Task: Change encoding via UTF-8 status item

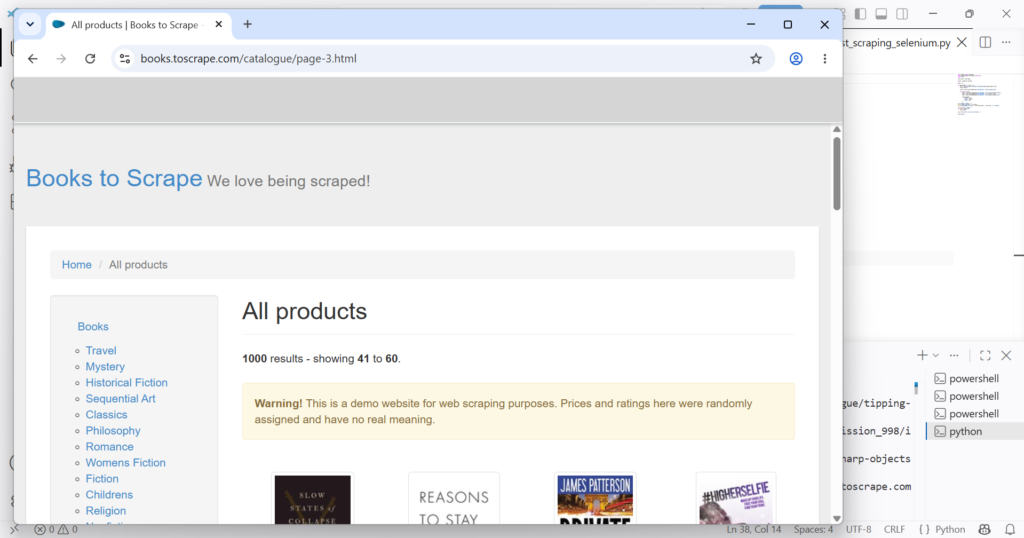Action: [859, 530]
